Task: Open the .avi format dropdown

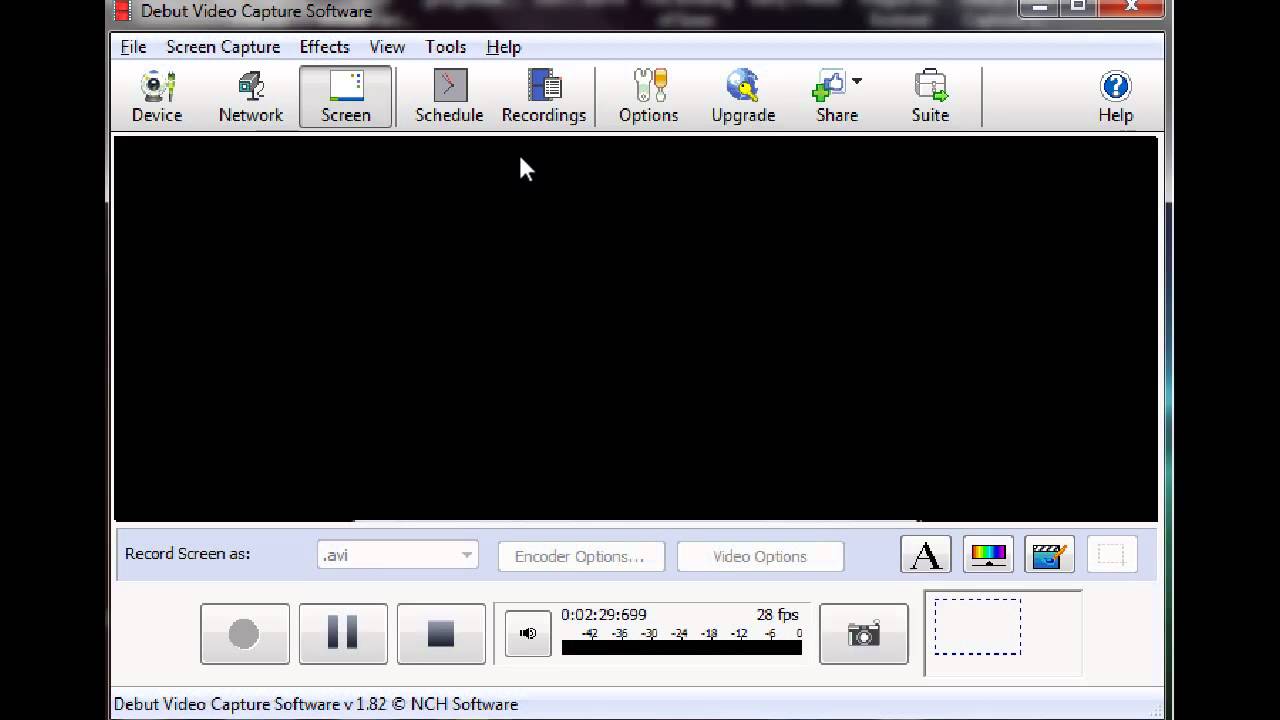Action: (x=398, y=555)
